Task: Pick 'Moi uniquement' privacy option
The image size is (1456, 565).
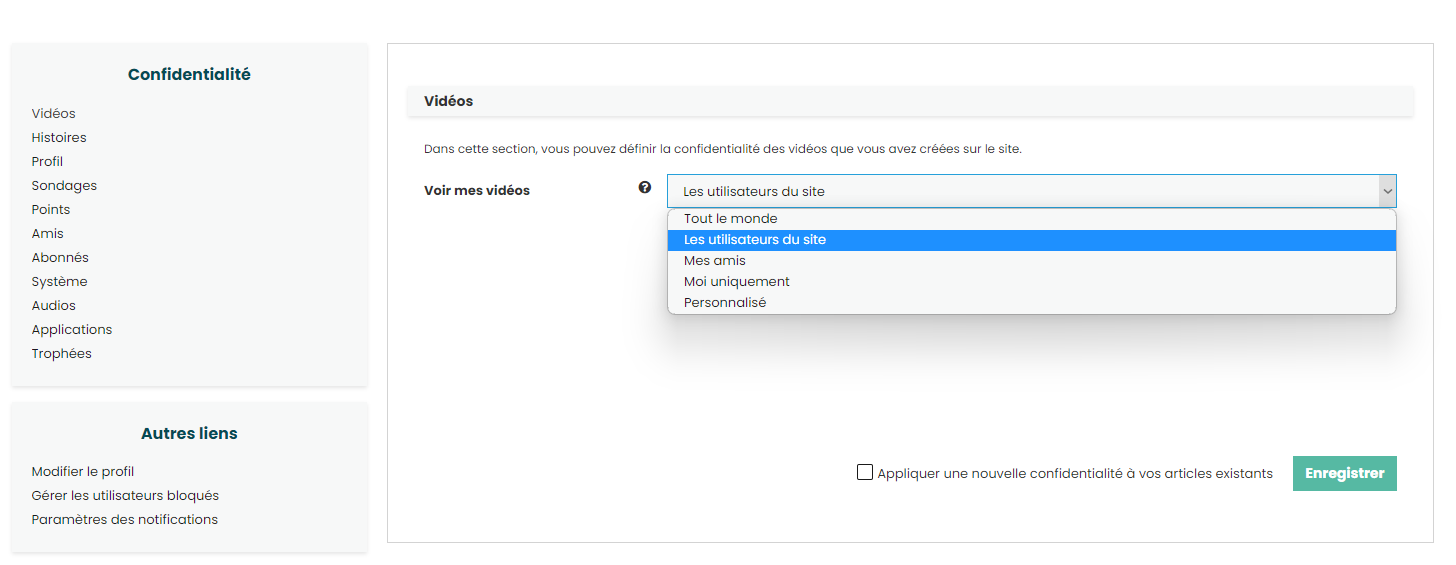Action: [736, 282]
